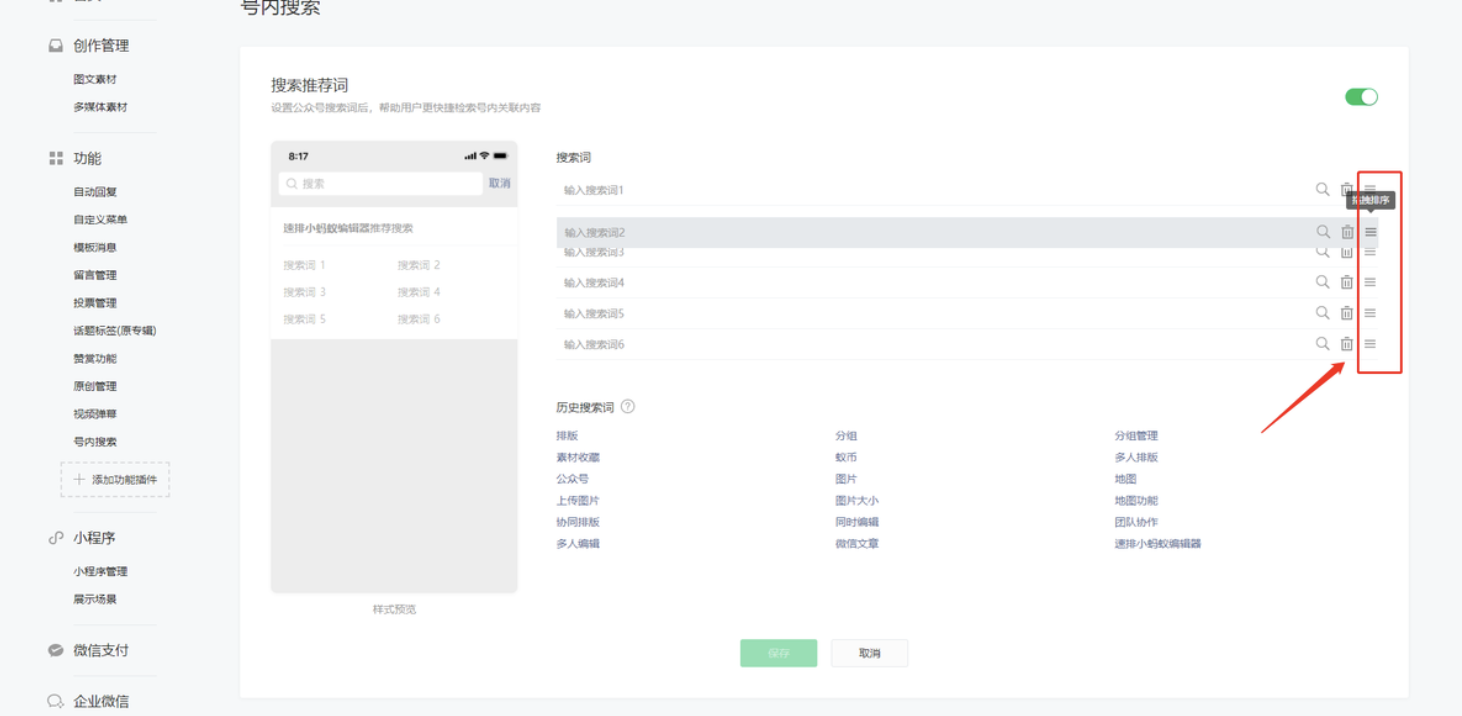Click the trash icon on 搜索词4 row

click(x=1347, y=282)
